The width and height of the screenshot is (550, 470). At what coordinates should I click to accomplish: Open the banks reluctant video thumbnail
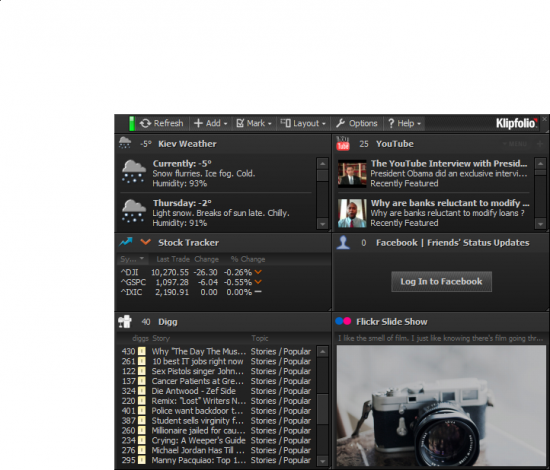[352, 213]
